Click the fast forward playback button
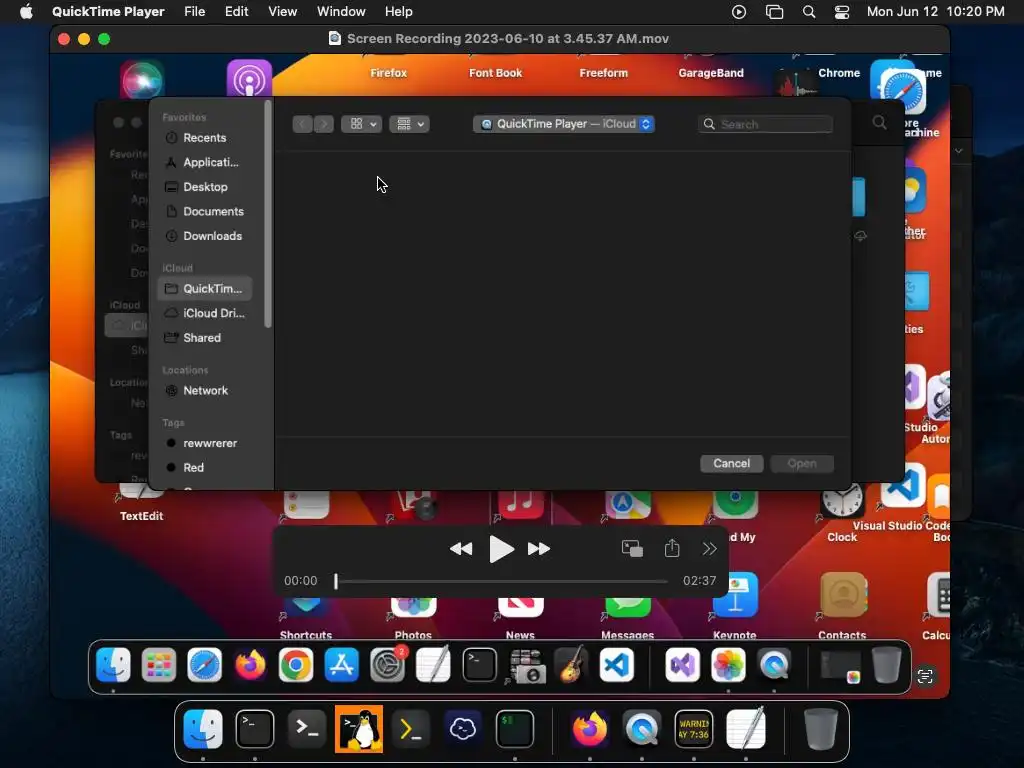Viewport: 1024px width, 768px height. tap(539, 549)
